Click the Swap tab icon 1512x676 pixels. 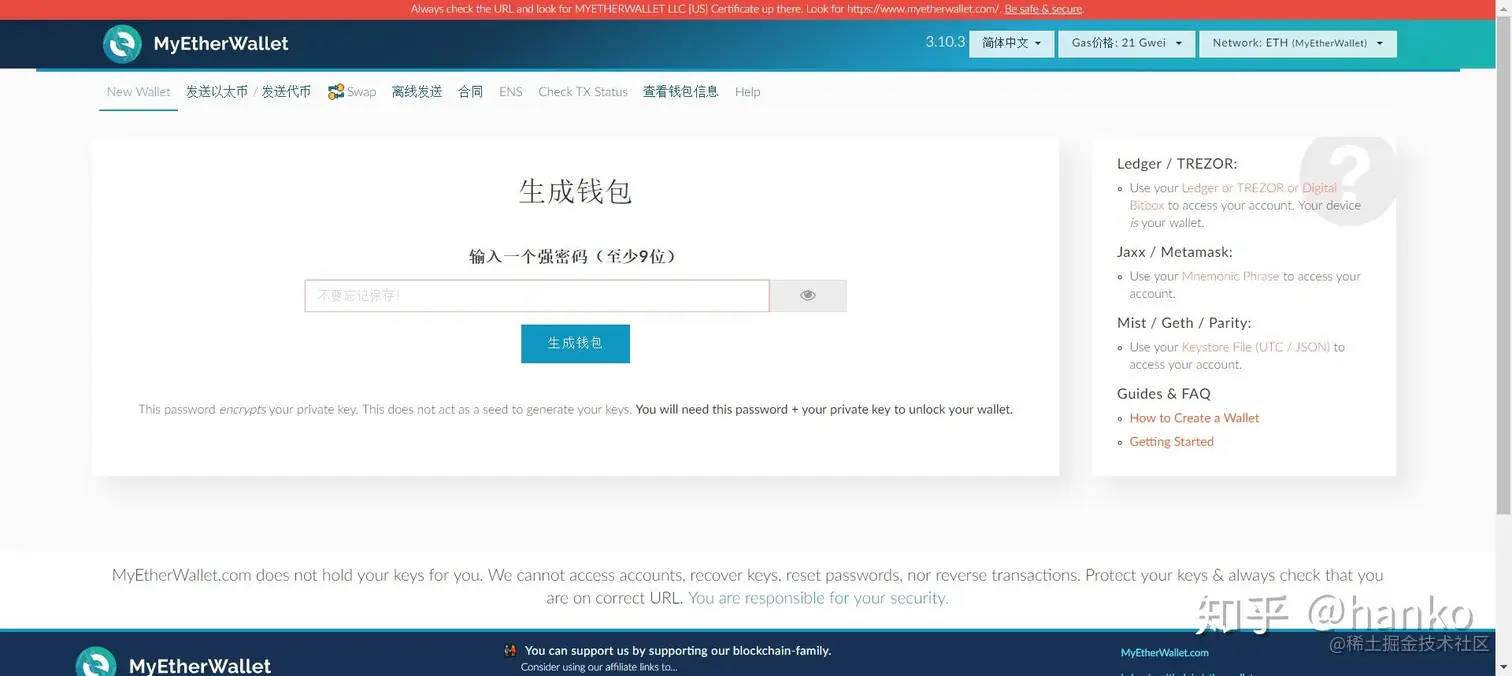(336, 92)
